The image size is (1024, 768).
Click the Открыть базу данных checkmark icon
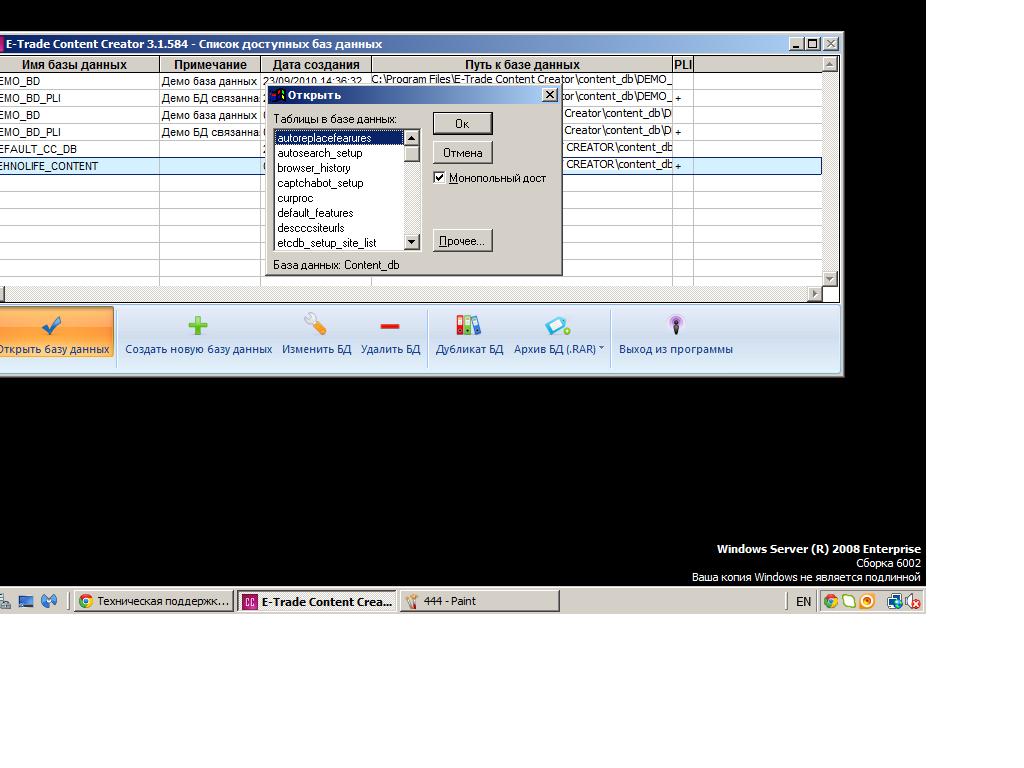(51, 325)
